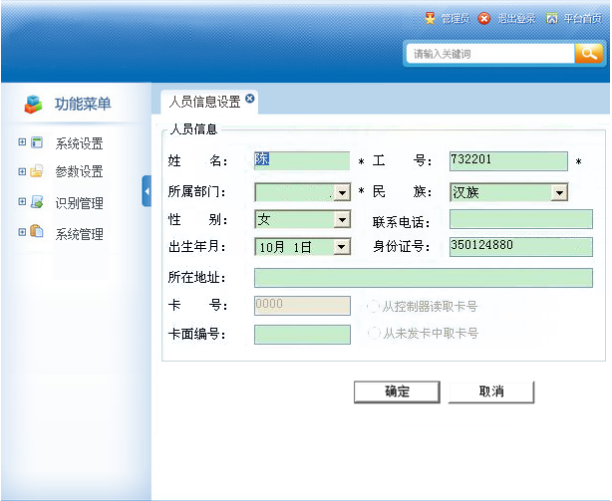The height and width of the screenshot is (501, 612).
Task: Close the 人员信息设置 tab
Action: coord(250,99)
